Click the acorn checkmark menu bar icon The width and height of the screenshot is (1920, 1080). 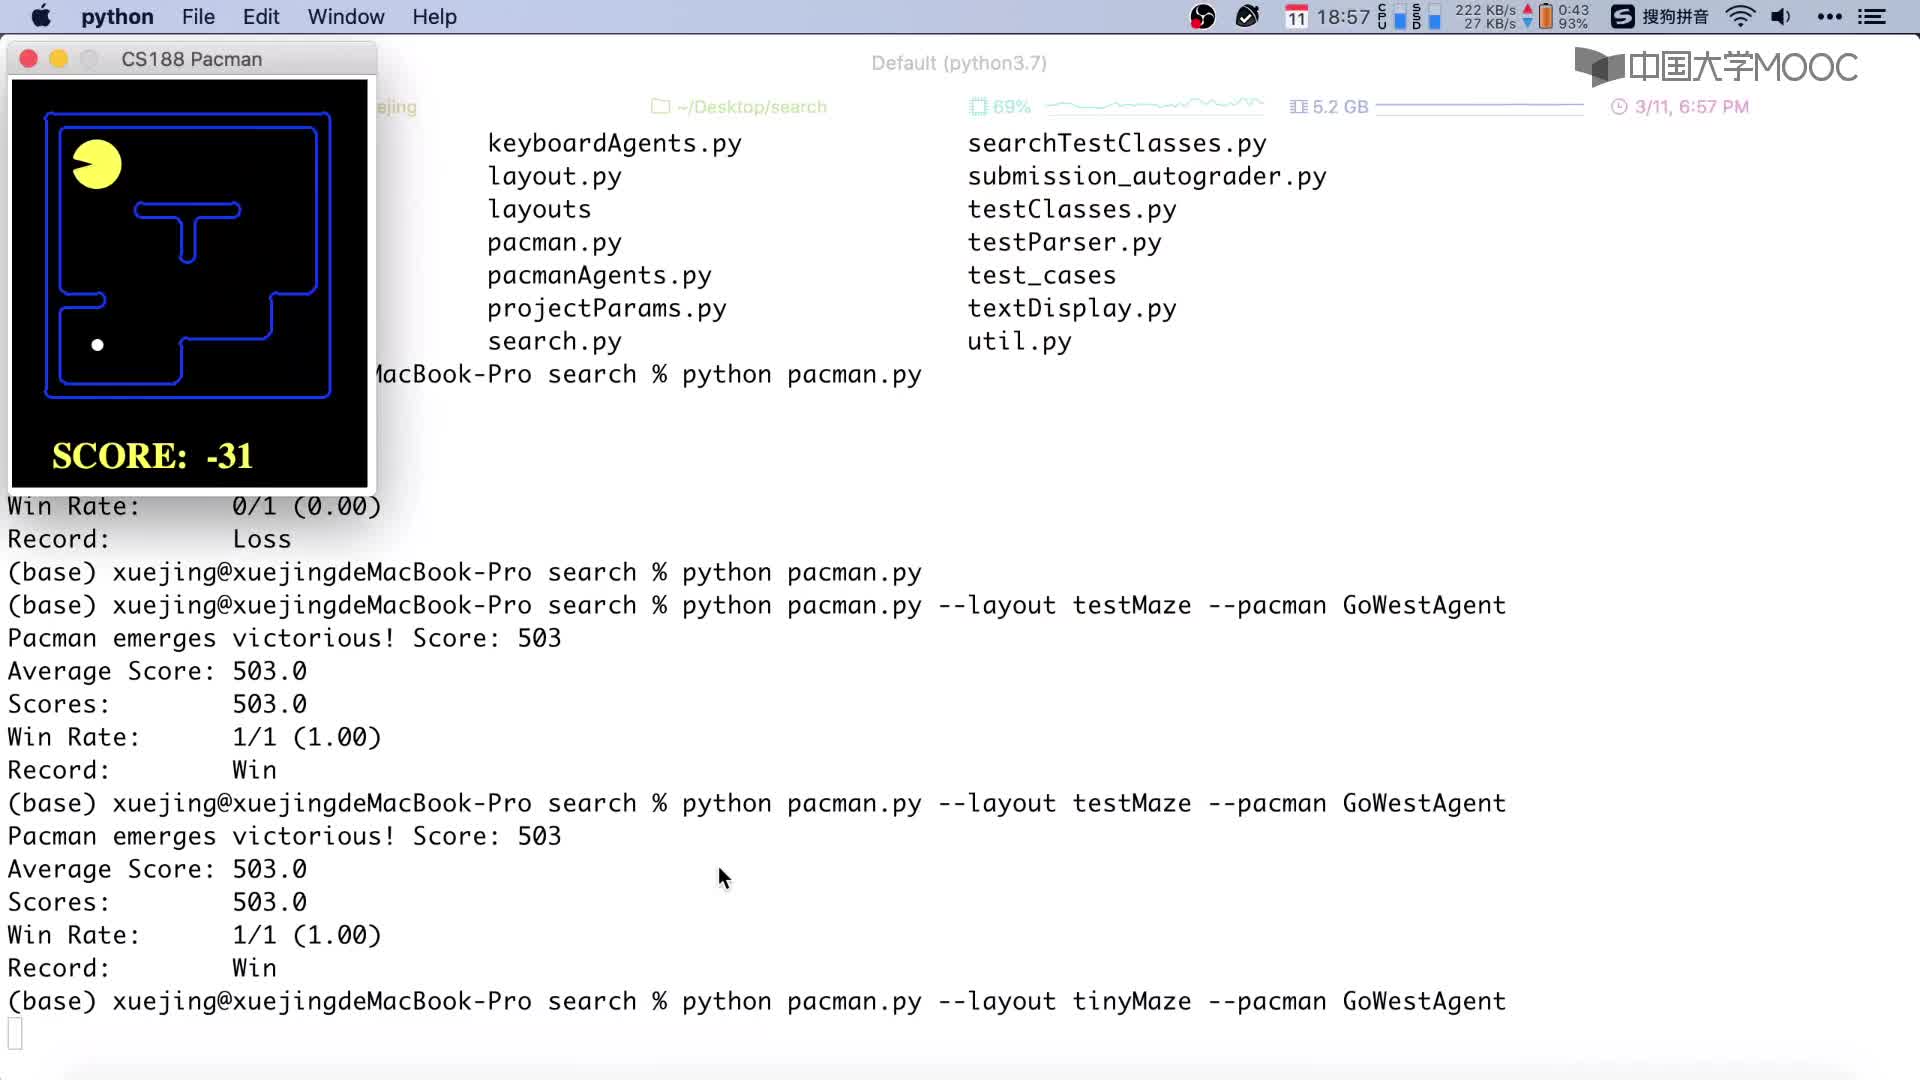(x=1247, y=17)
